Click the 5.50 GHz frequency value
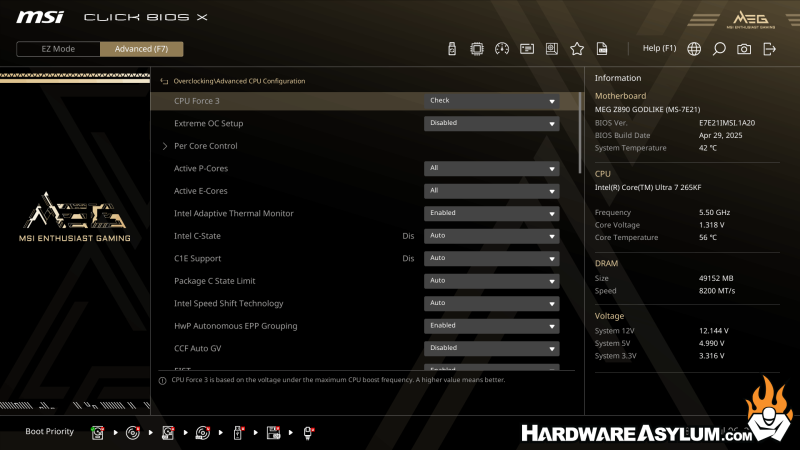The height and width of the screenshot is (450, 800). click(x=714, y=212)
